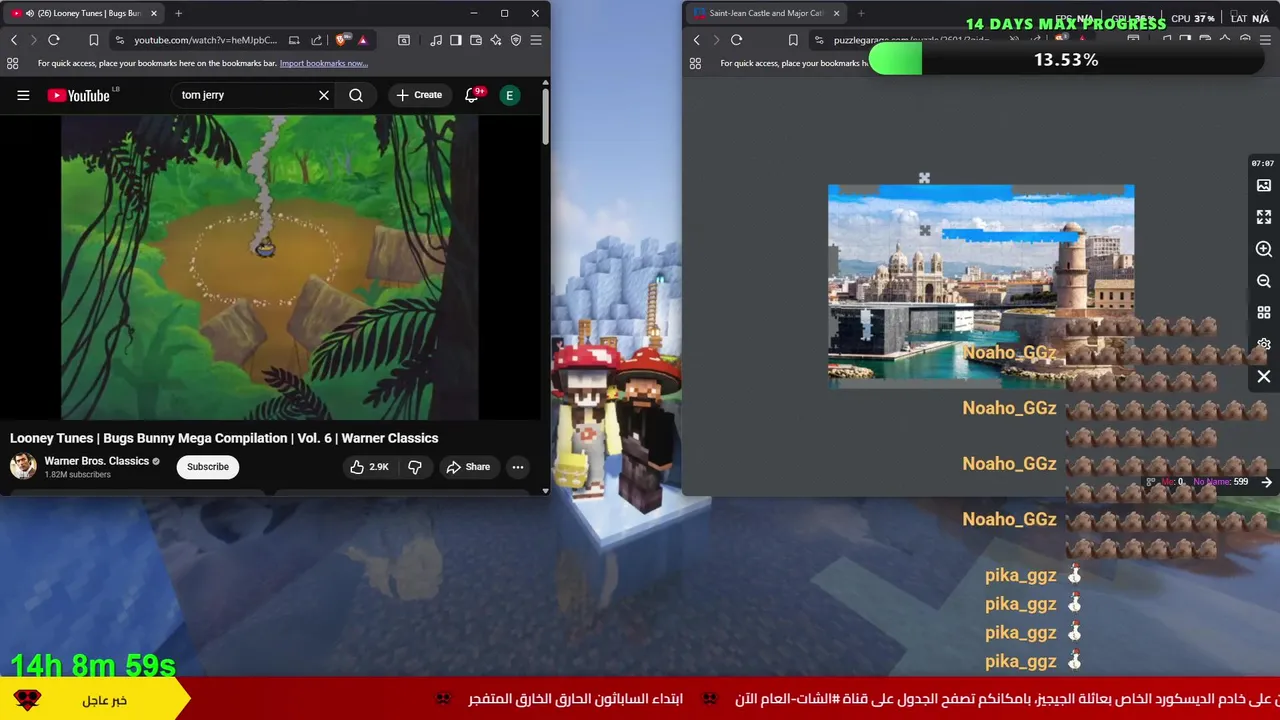Like the Looney Tunes video
The width and height of the screenshot is (1280, 720).
click(x=369, y=467)
